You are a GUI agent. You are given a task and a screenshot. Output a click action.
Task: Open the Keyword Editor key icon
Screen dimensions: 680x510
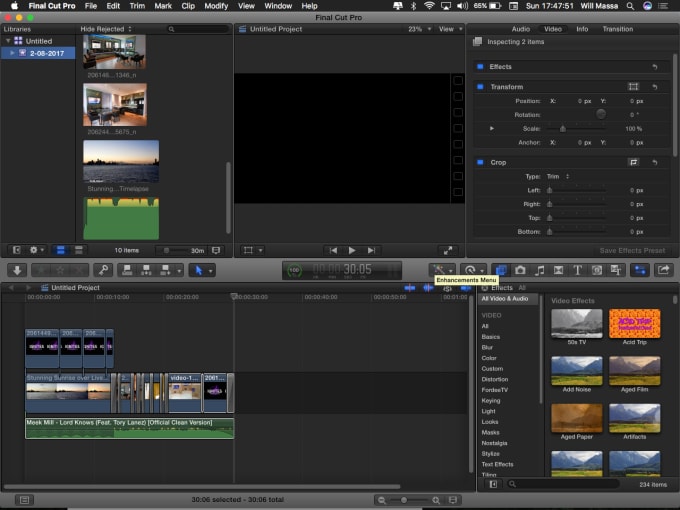103,270
